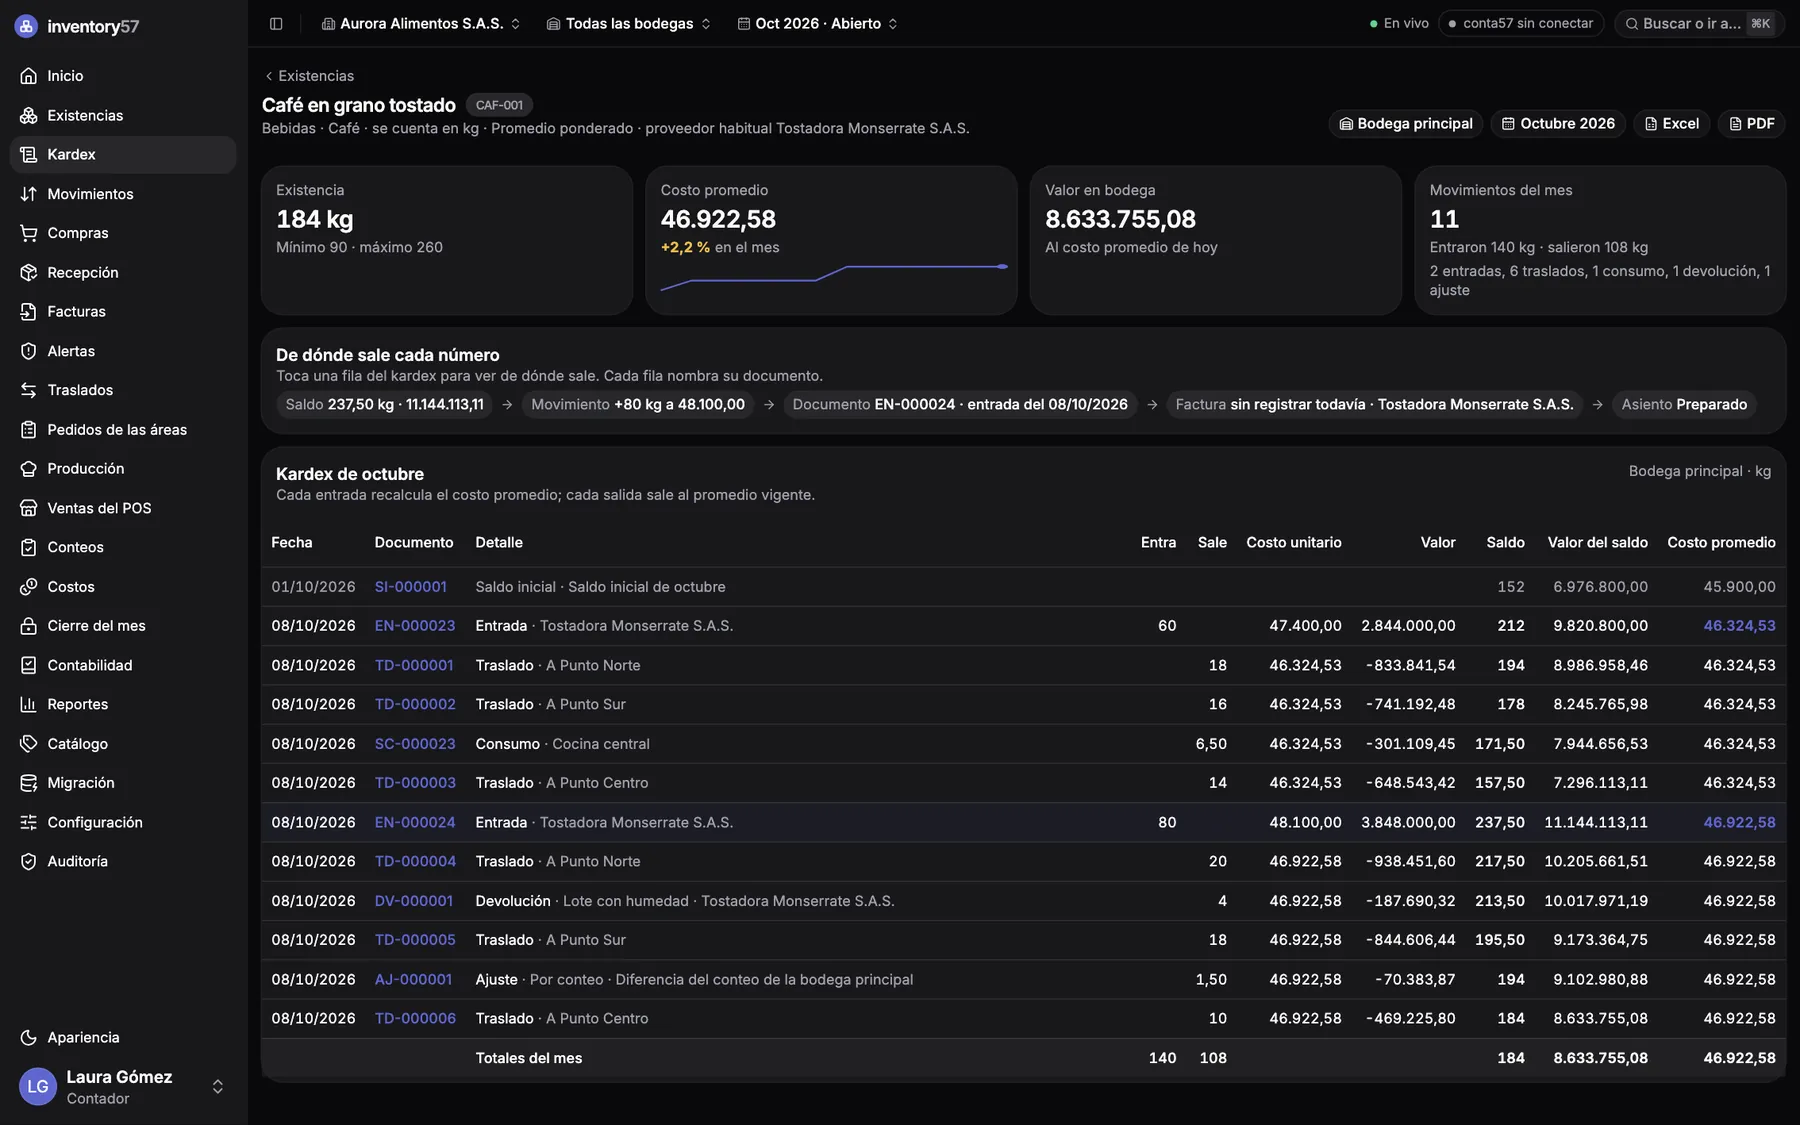Toggle Apariencia theme setting
Image resolution: width=1800 pixels, height=1125 pixels.
coord(123,1038)
